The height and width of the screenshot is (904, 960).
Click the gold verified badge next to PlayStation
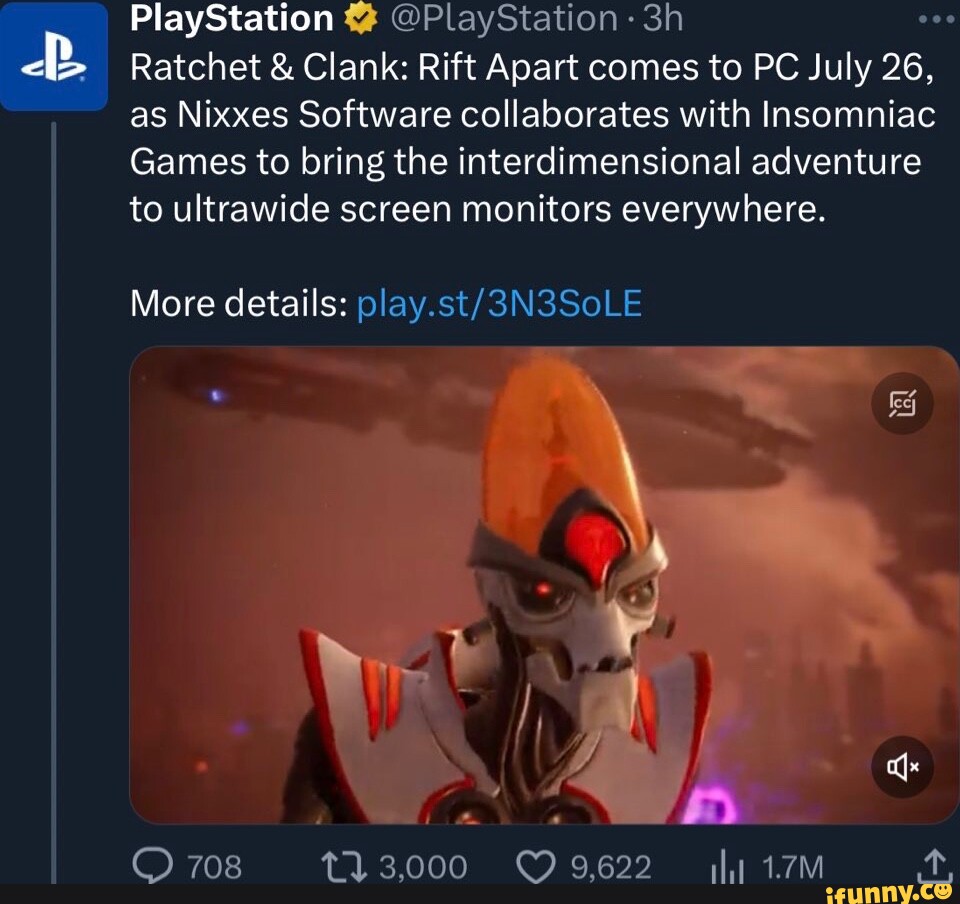coord(360,19)
